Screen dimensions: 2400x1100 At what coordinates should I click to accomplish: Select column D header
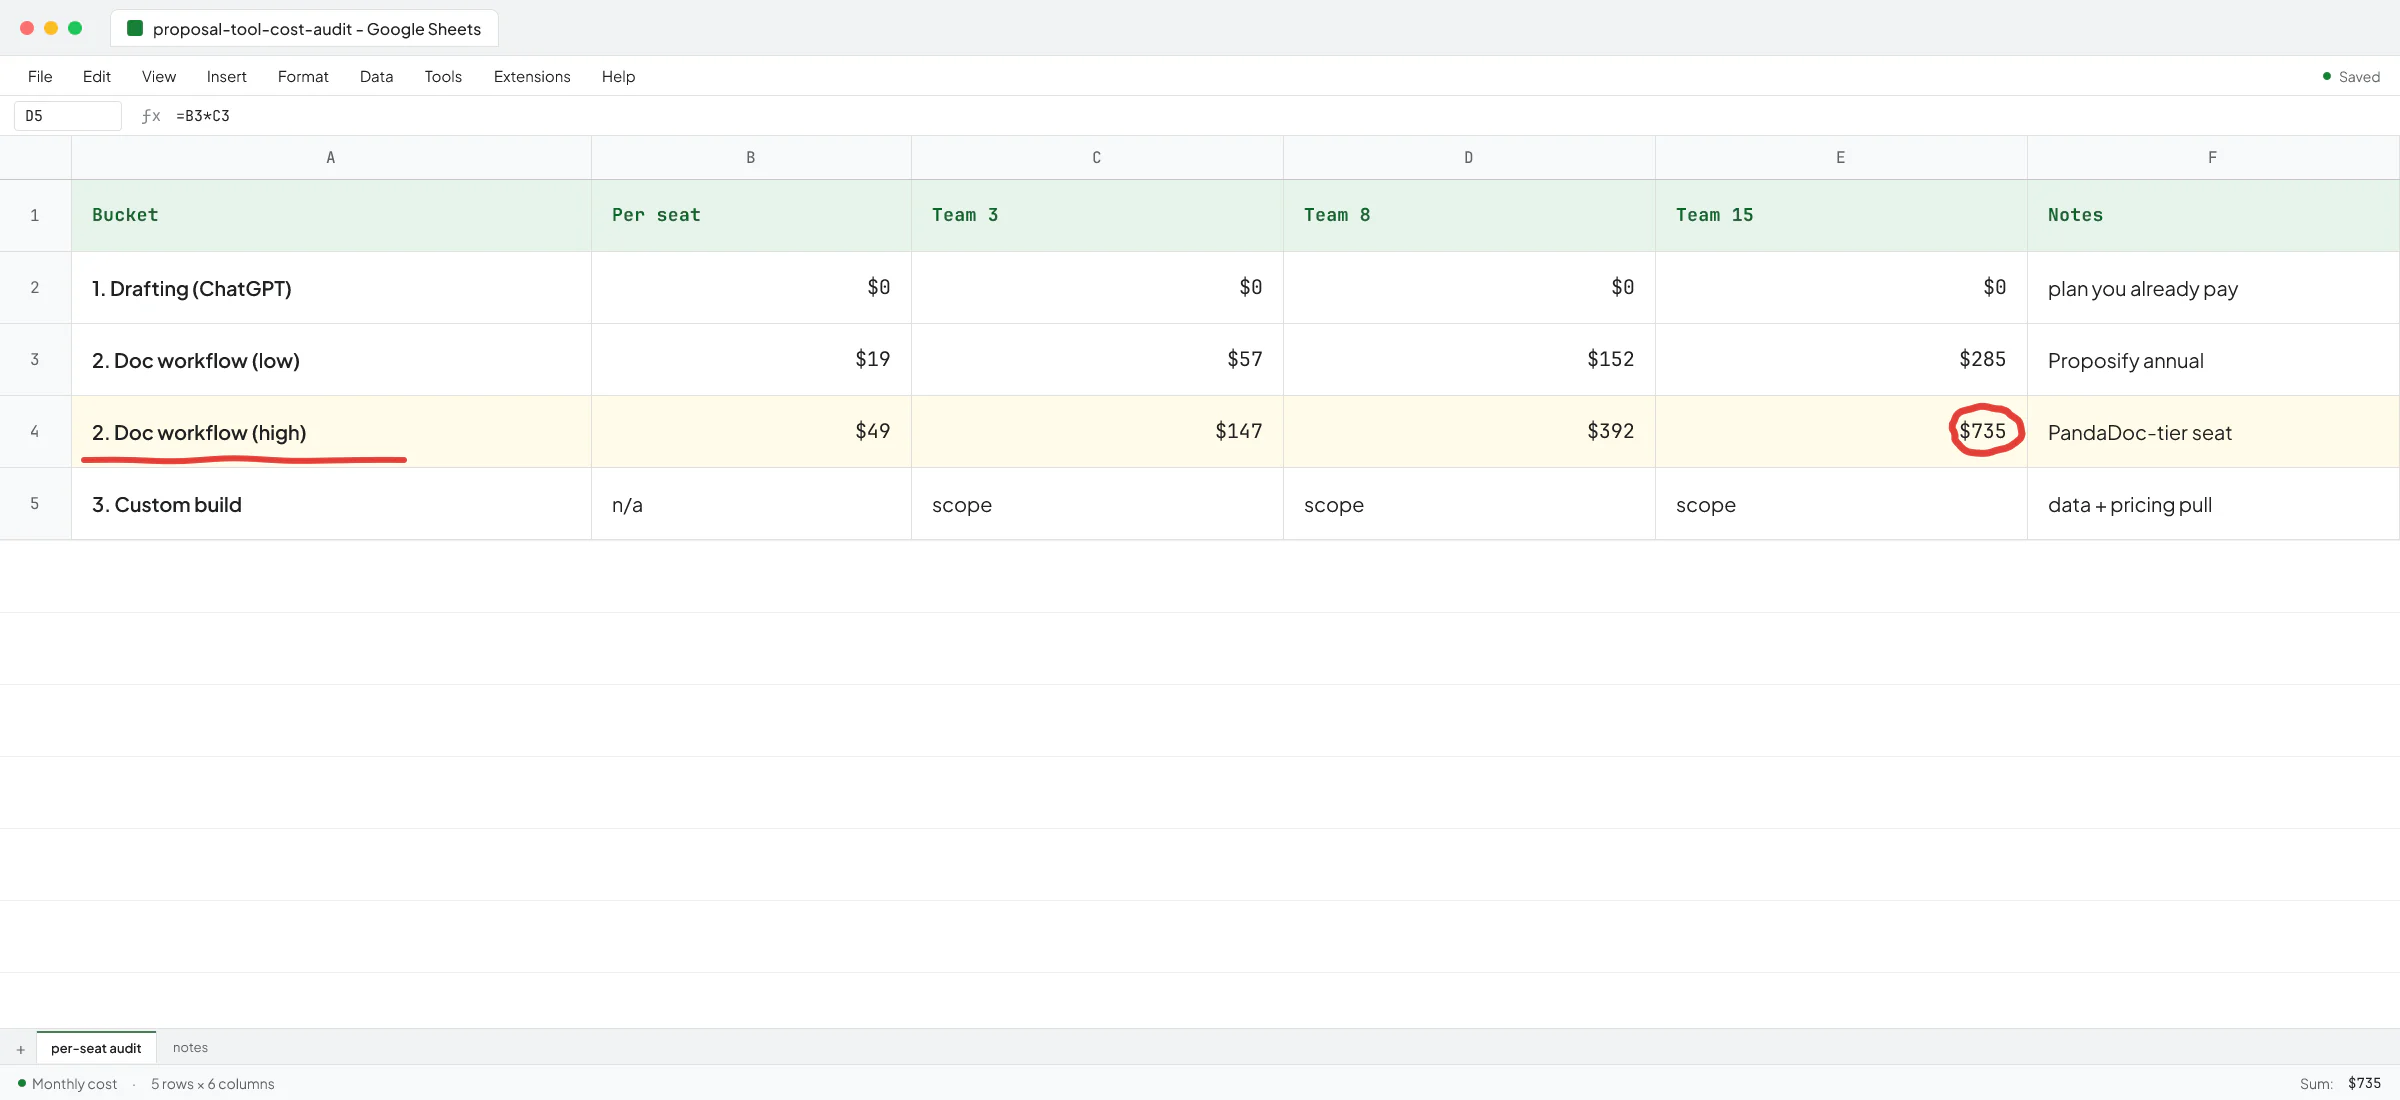[x=1469, y=158]
